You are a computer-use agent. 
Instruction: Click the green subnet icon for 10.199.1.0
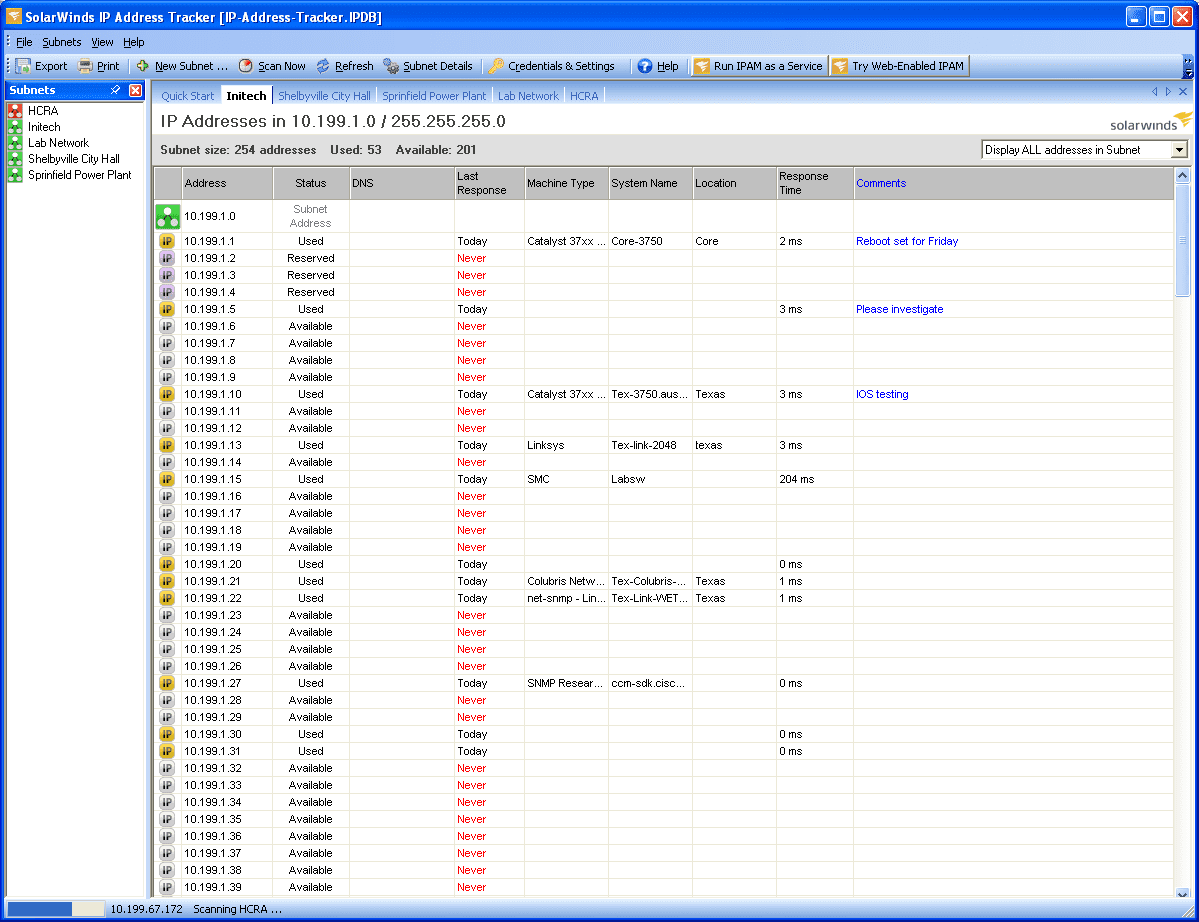167,216
